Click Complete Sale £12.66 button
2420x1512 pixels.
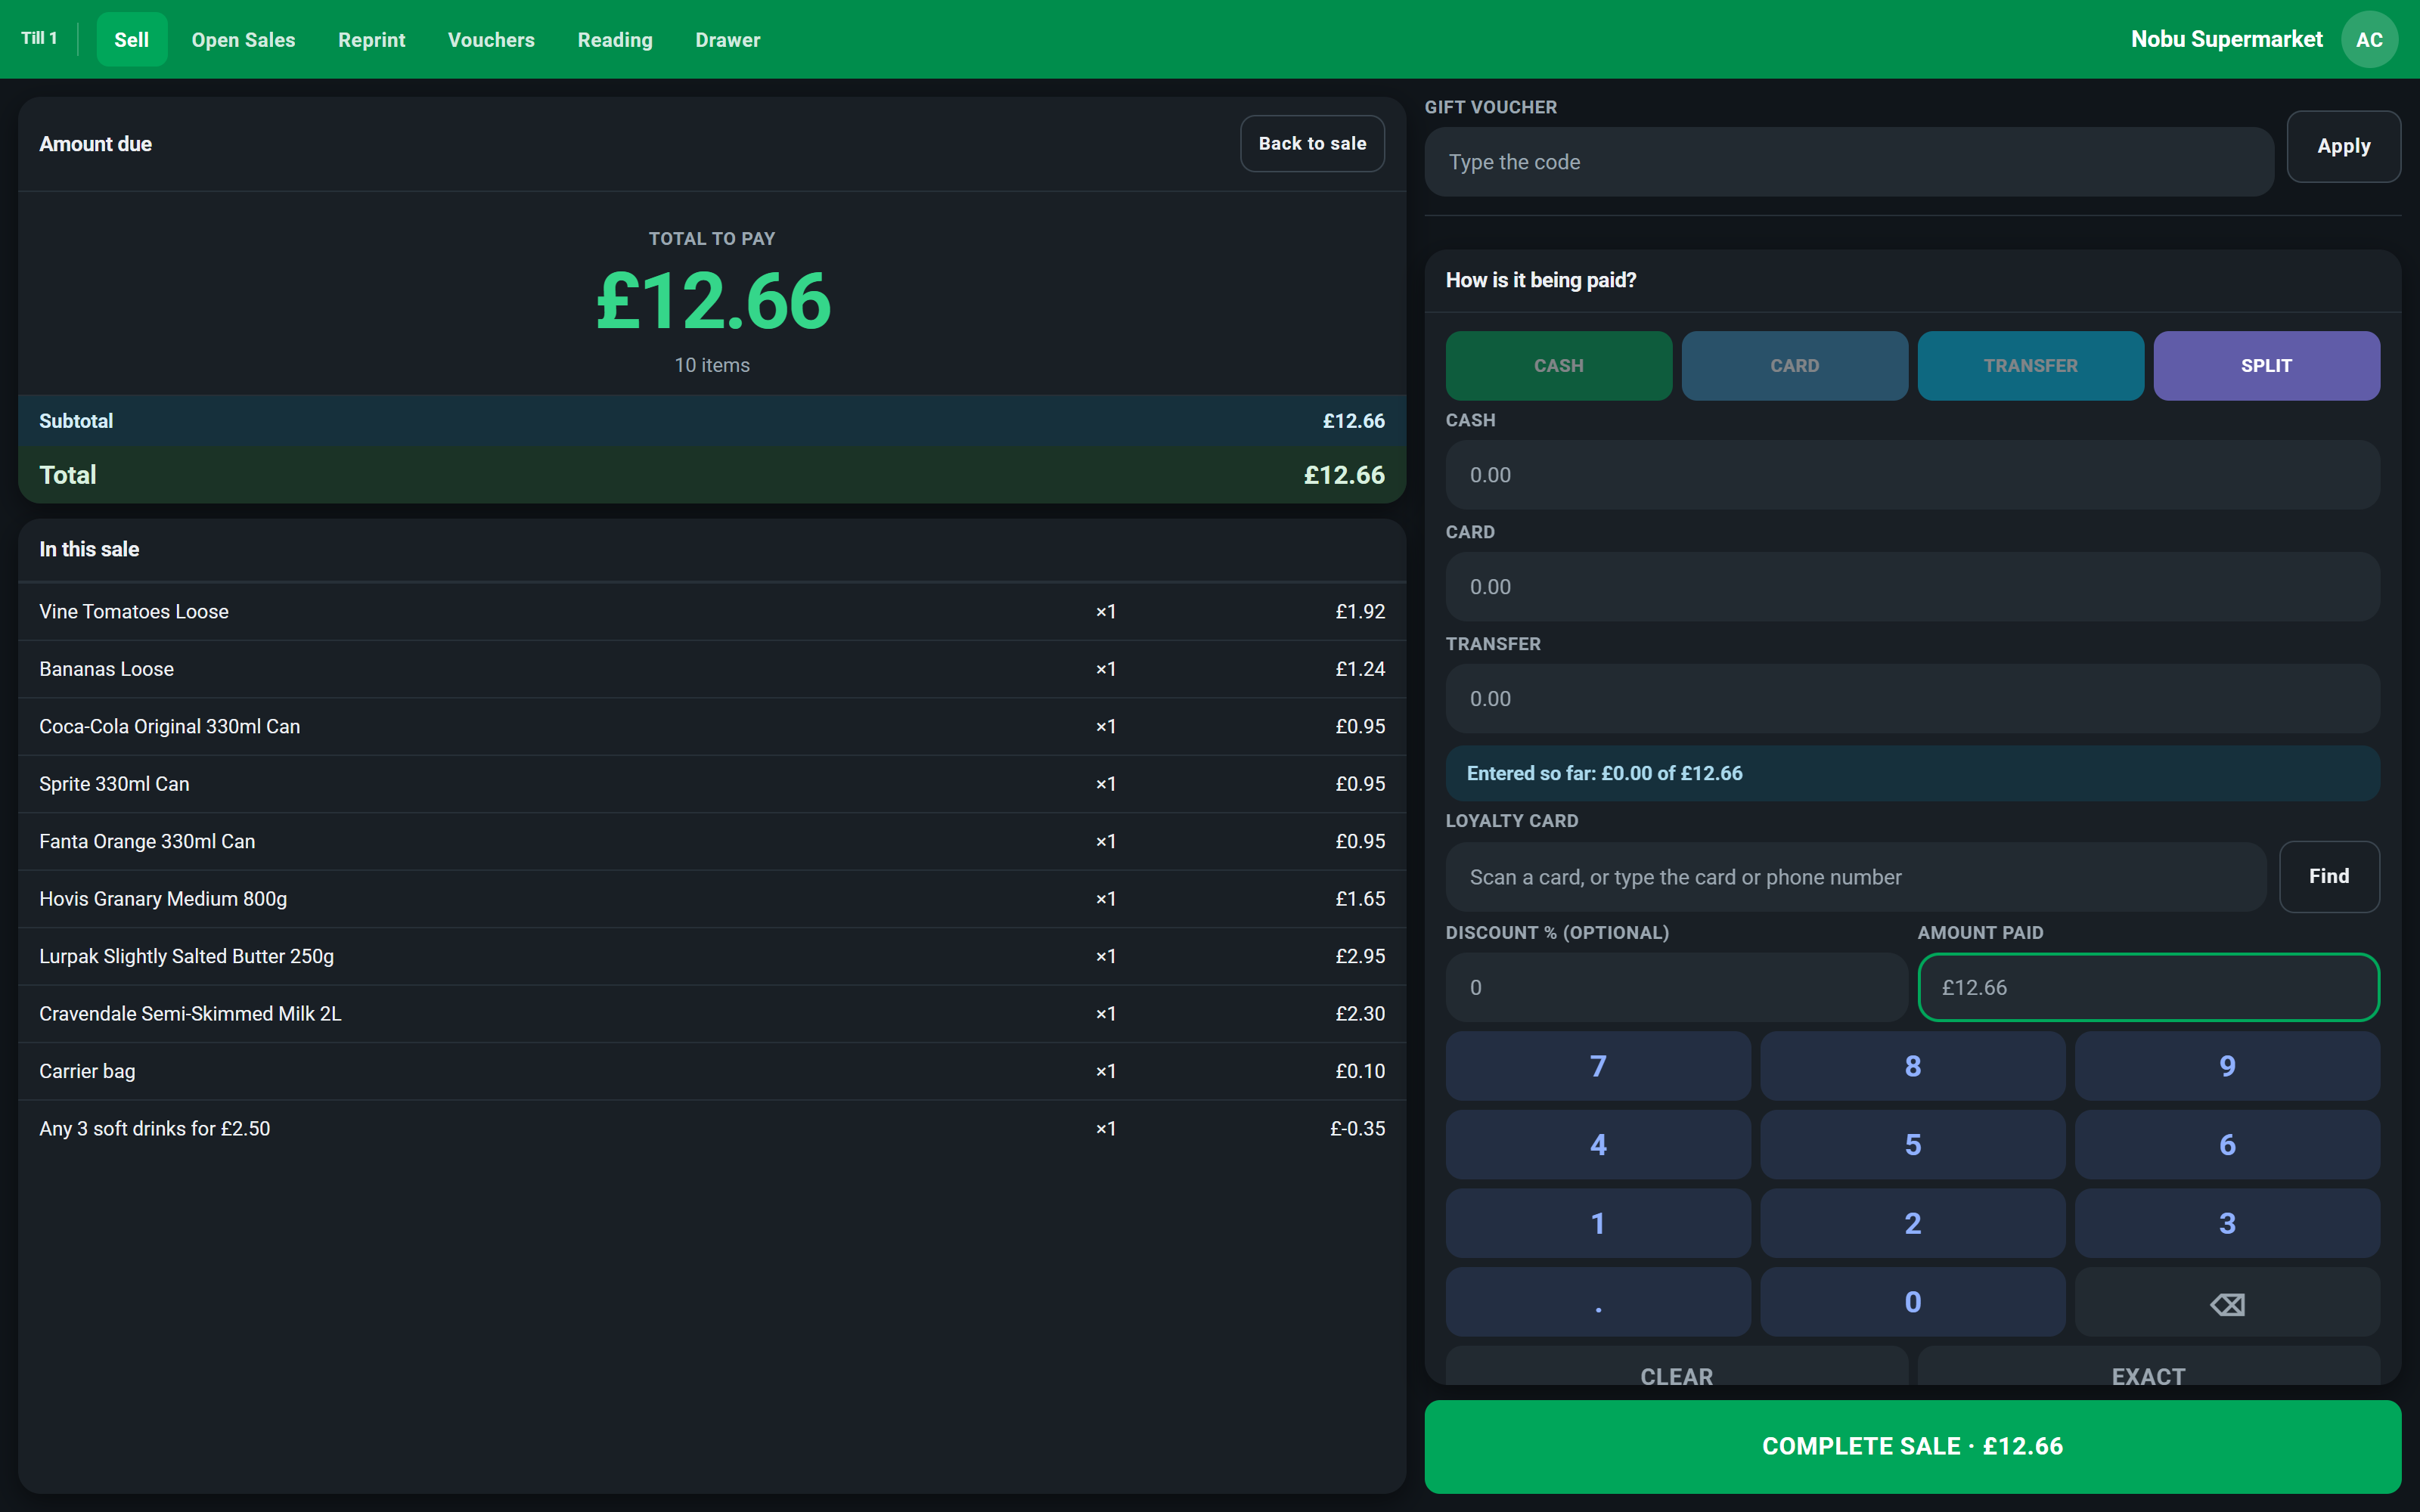click(1912, 1447)
